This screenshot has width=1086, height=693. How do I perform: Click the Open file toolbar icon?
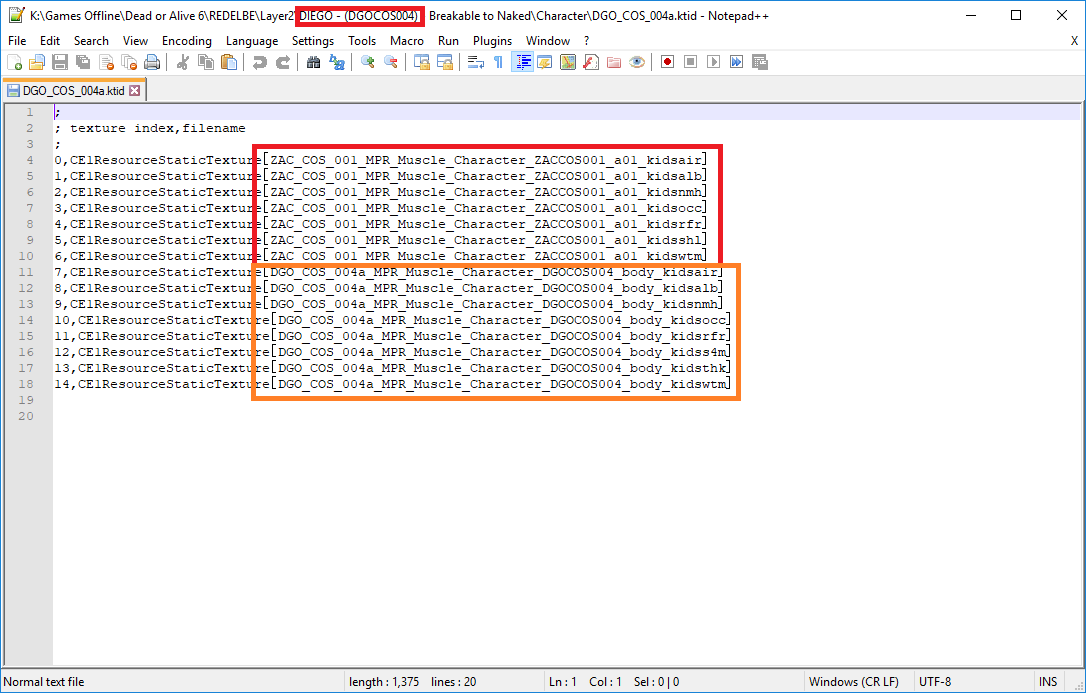[37, 62]
